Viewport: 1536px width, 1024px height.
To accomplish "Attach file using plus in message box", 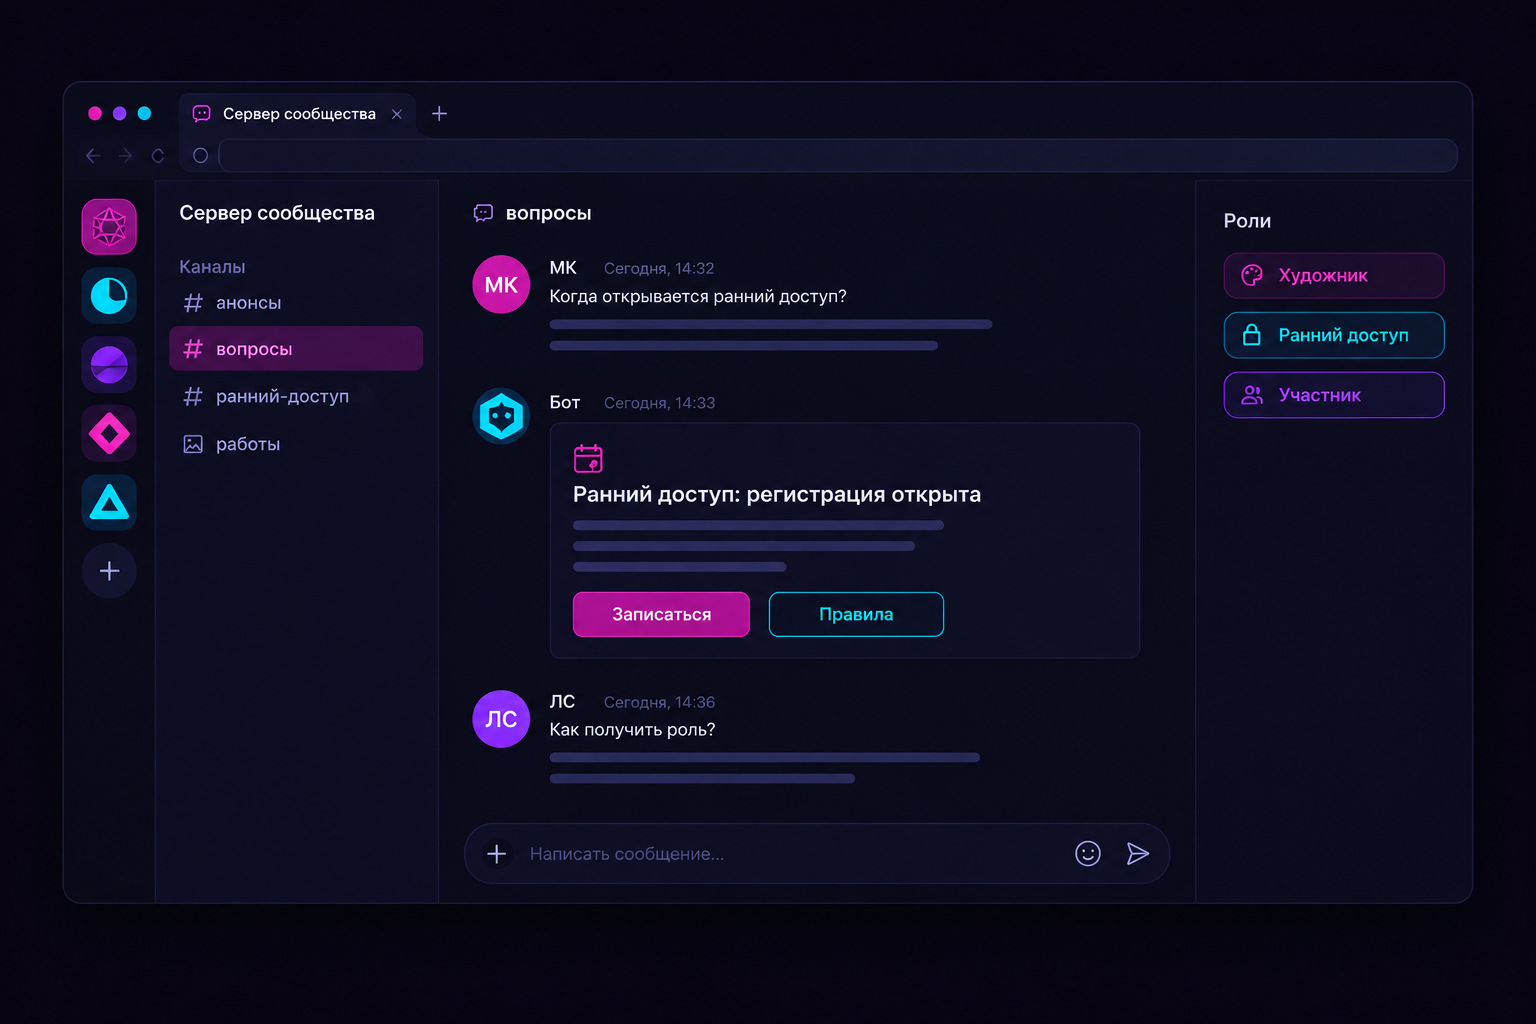I will (x=496, y=853).
